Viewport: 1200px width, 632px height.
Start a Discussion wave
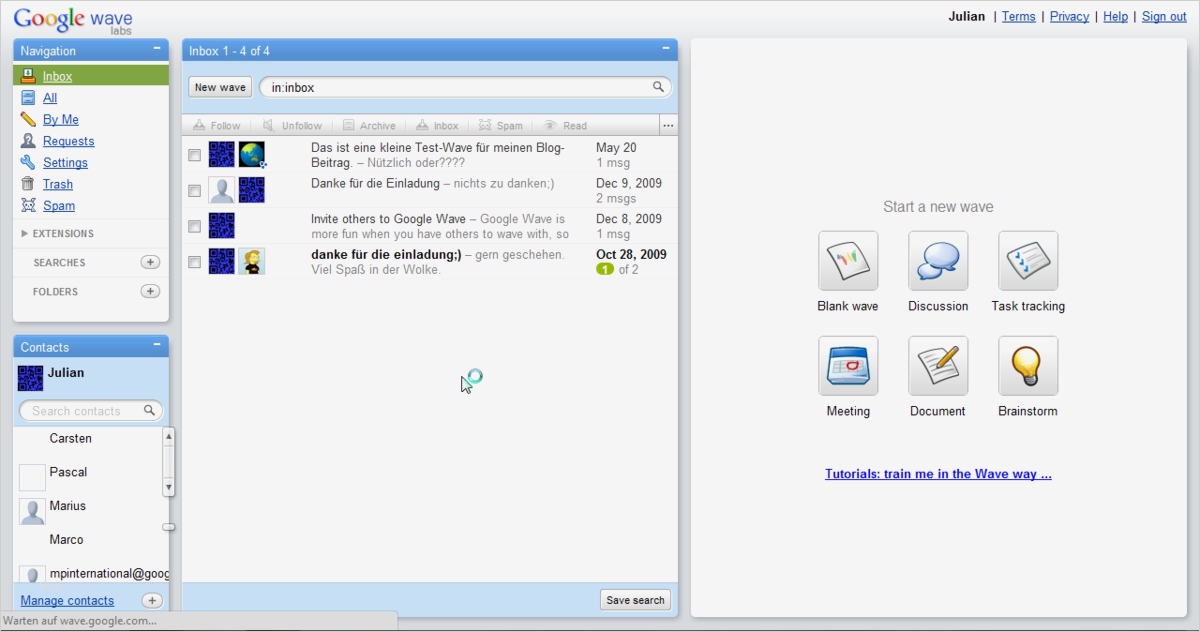click(x=938, y=261)
